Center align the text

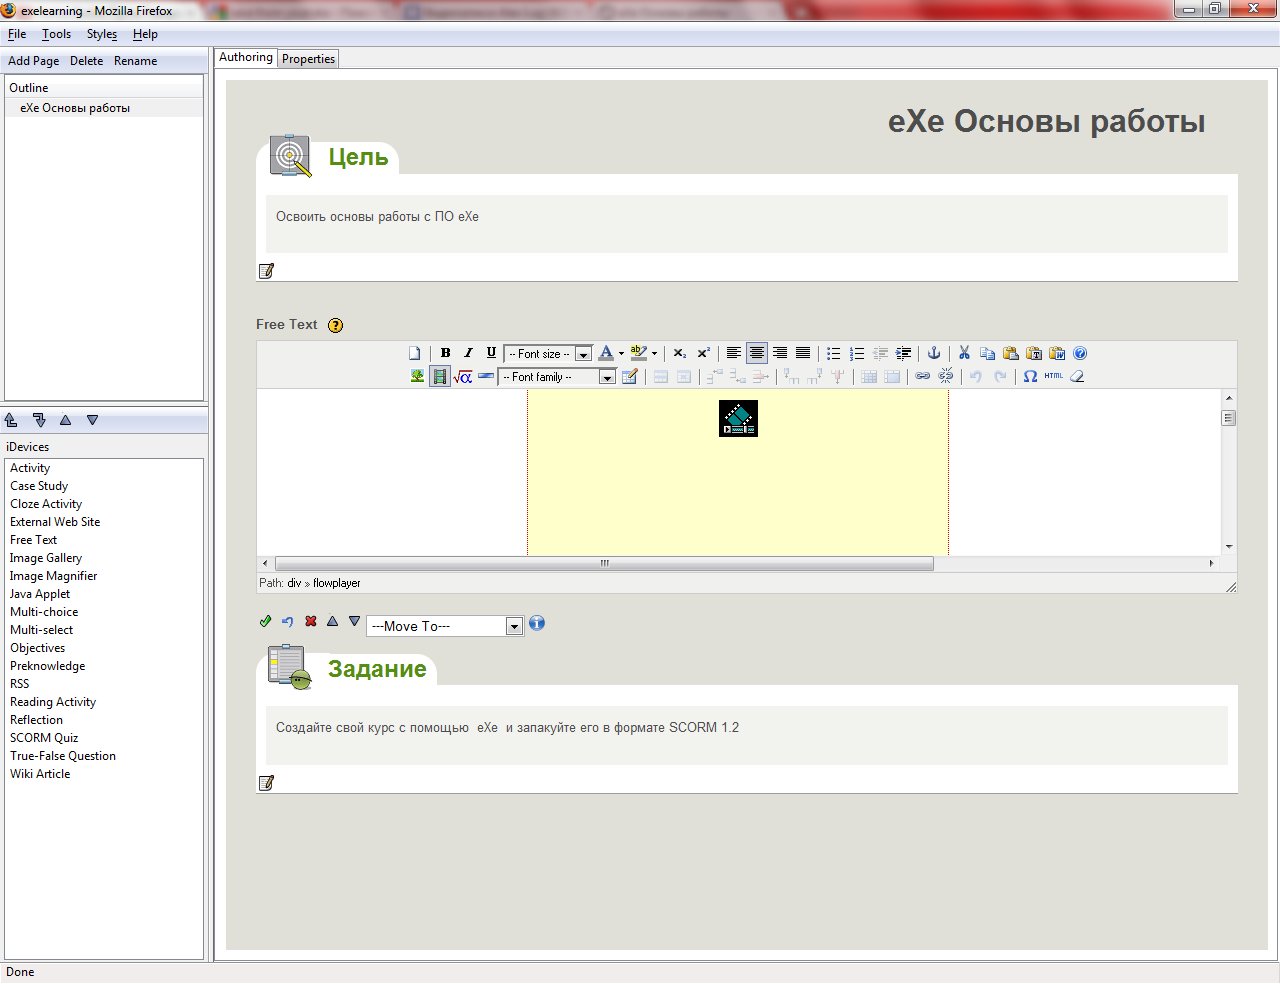(x=757, y=353)
